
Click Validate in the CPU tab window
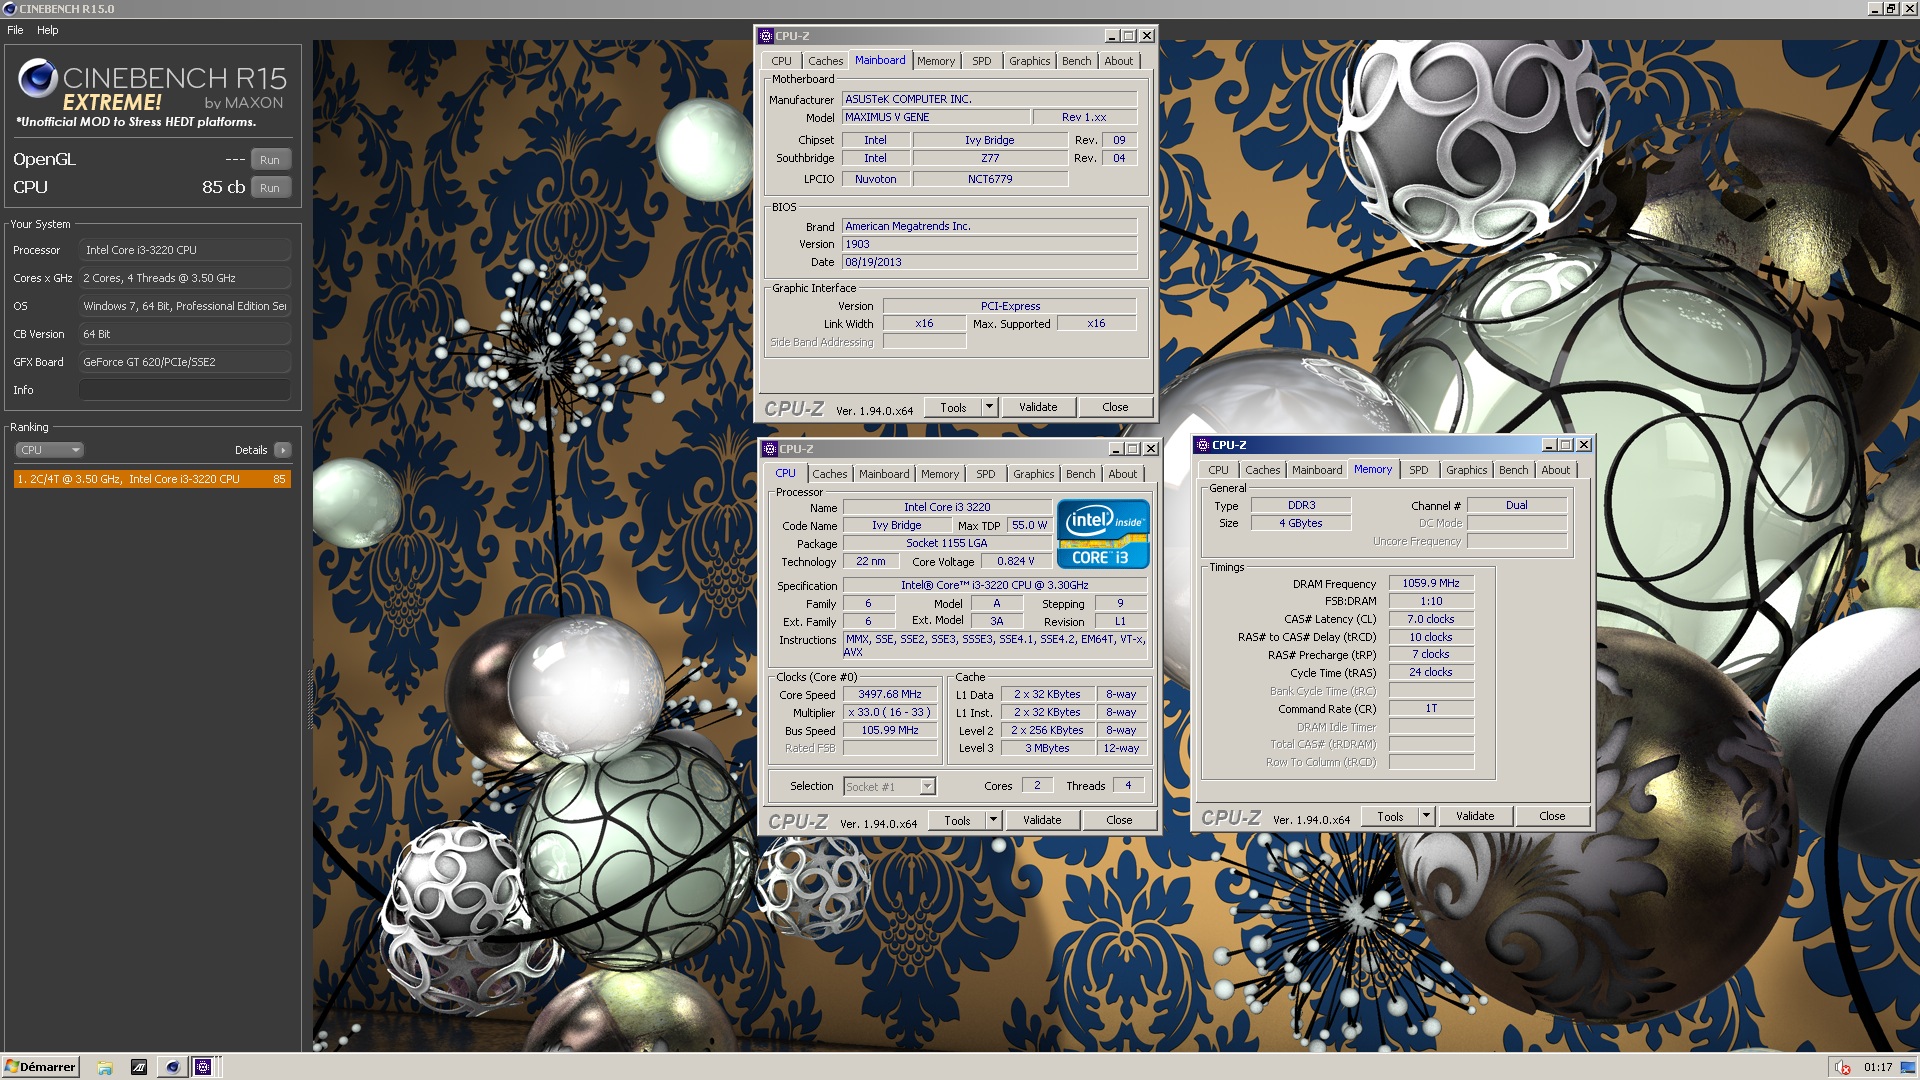(x=1042, y=820)
